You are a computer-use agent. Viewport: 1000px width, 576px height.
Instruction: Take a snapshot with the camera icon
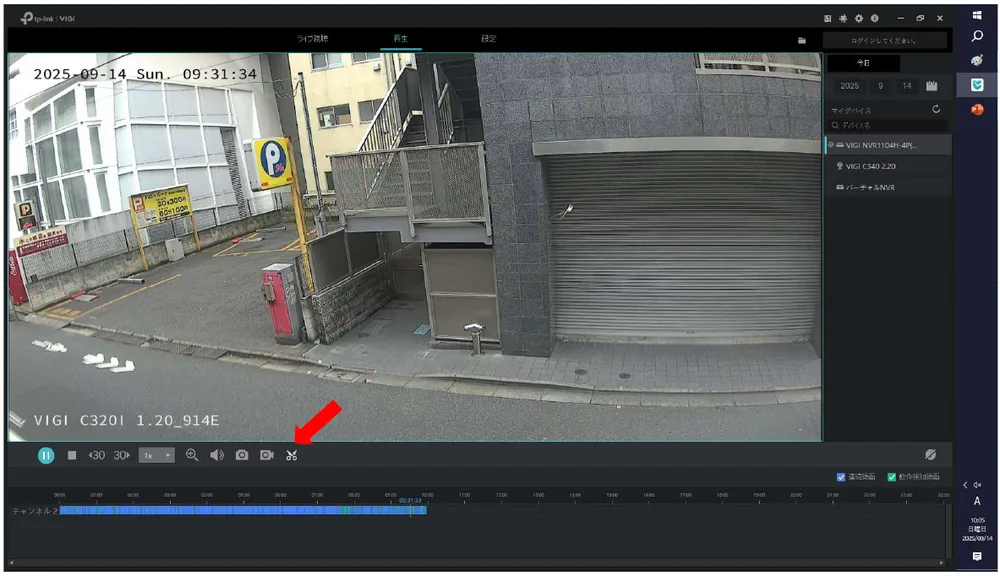(242, 455)
